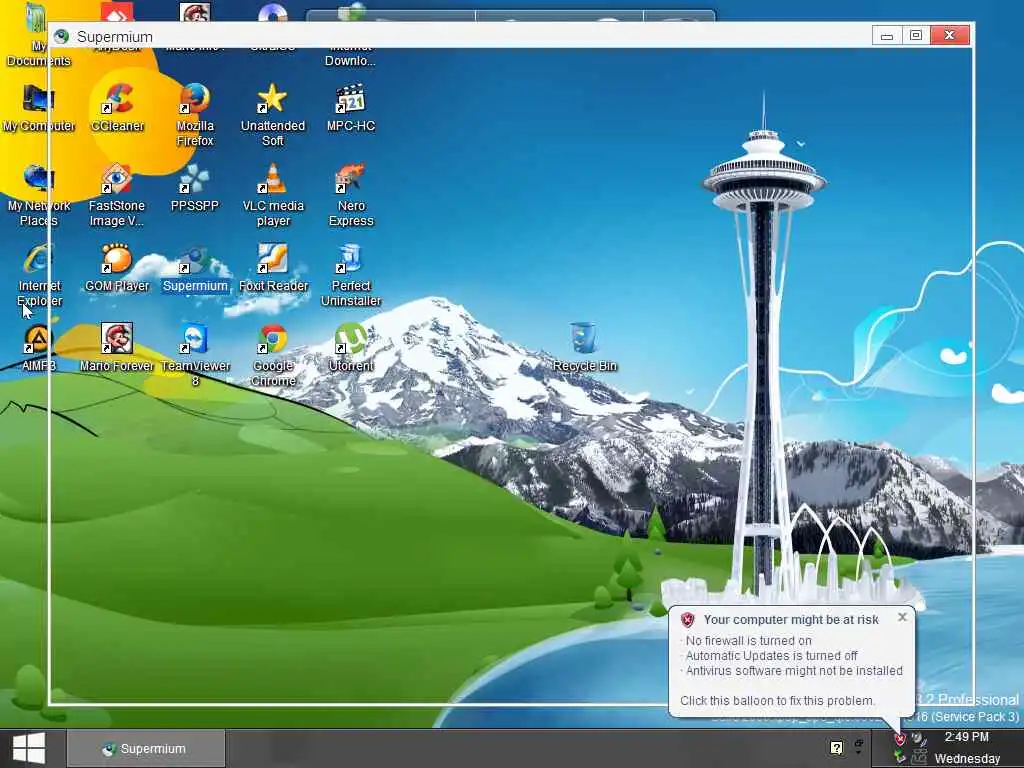Select the Foxit Reader shortcut
Viewport: 1024px width, 768px height.
(x=273, y=267)
